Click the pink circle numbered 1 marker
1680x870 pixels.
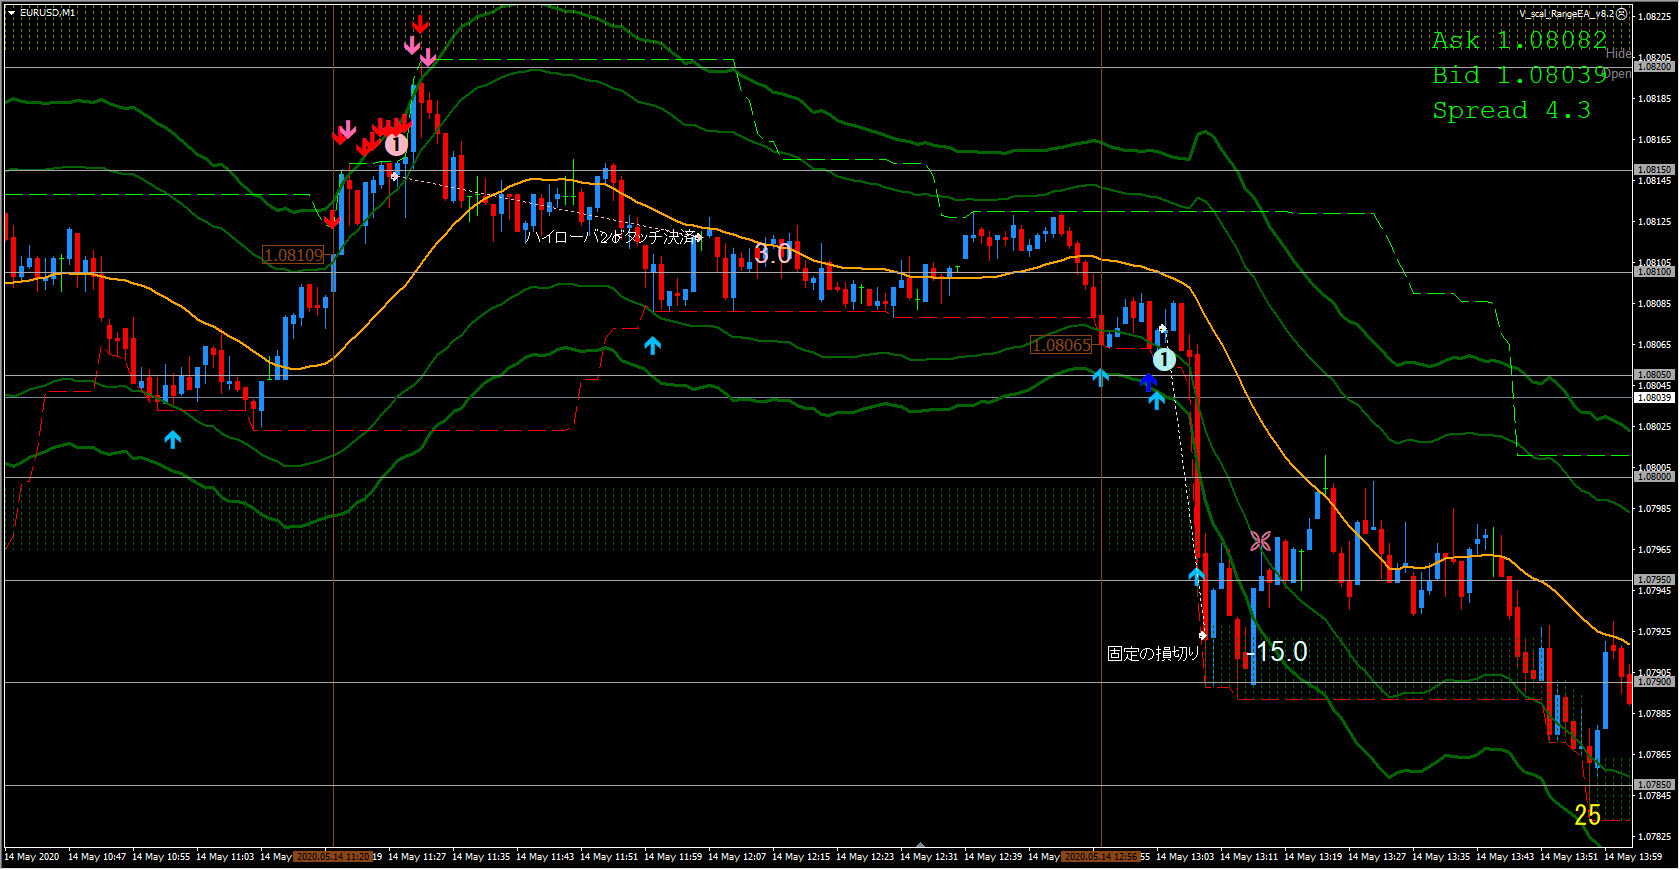click(396, 145)
